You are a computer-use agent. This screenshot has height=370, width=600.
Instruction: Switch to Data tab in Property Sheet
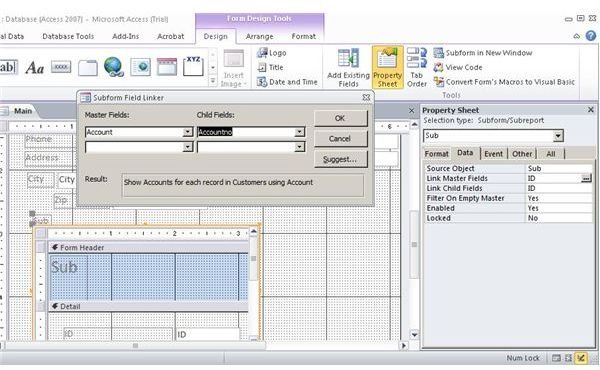tap(465, 153)
